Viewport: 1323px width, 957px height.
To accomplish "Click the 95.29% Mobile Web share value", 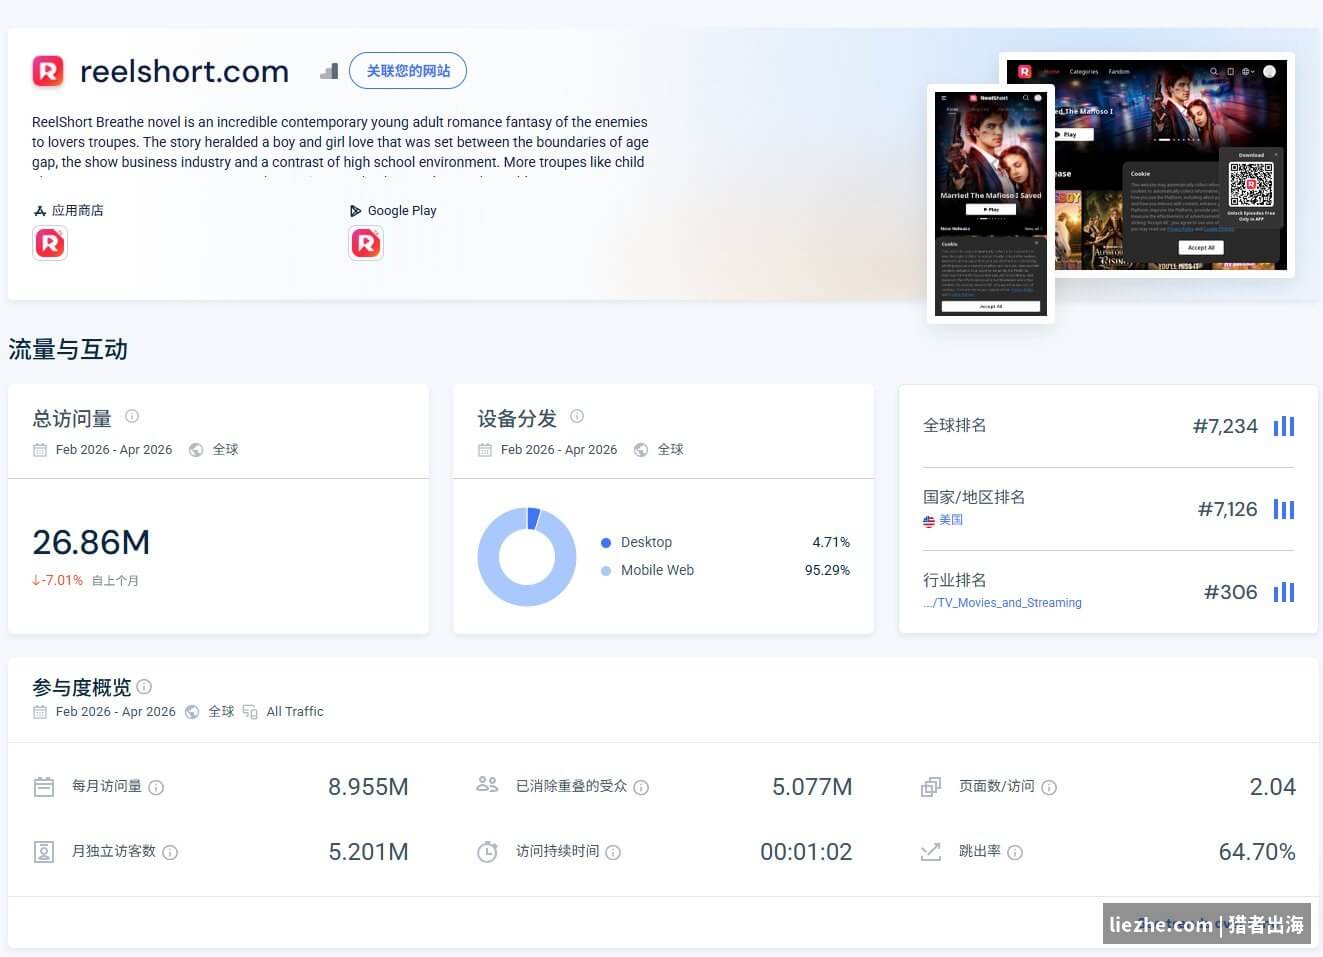I will [827, 571].
